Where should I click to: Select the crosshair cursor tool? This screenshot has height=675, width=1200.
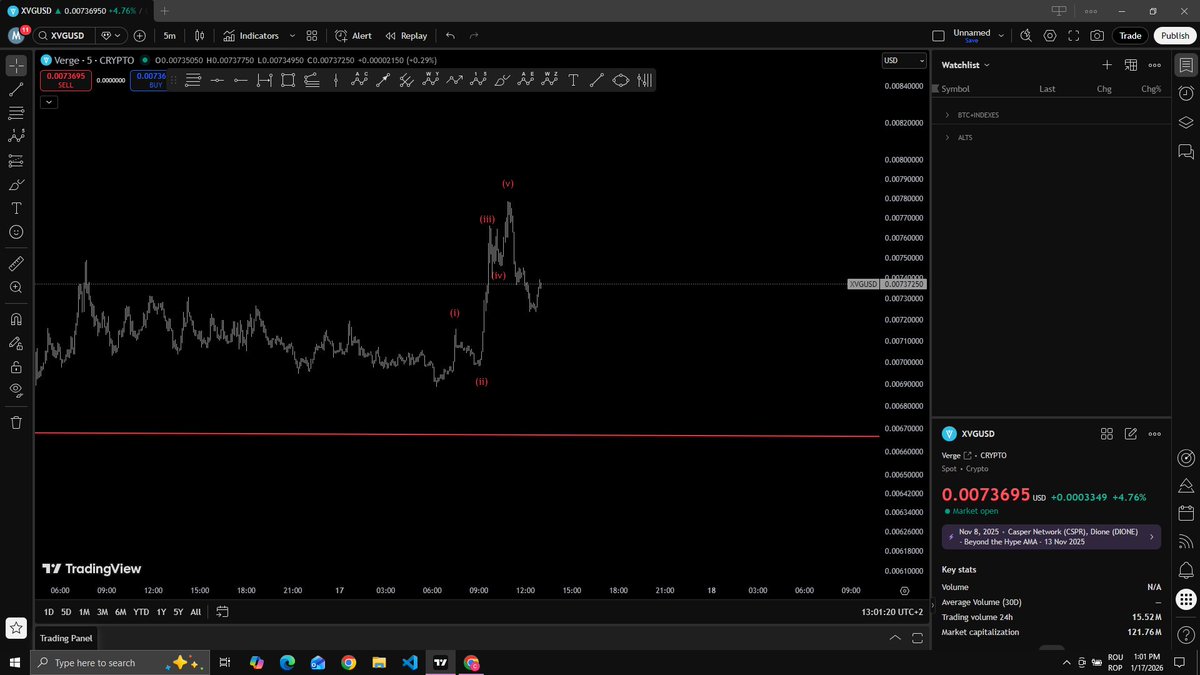(16, 66)
